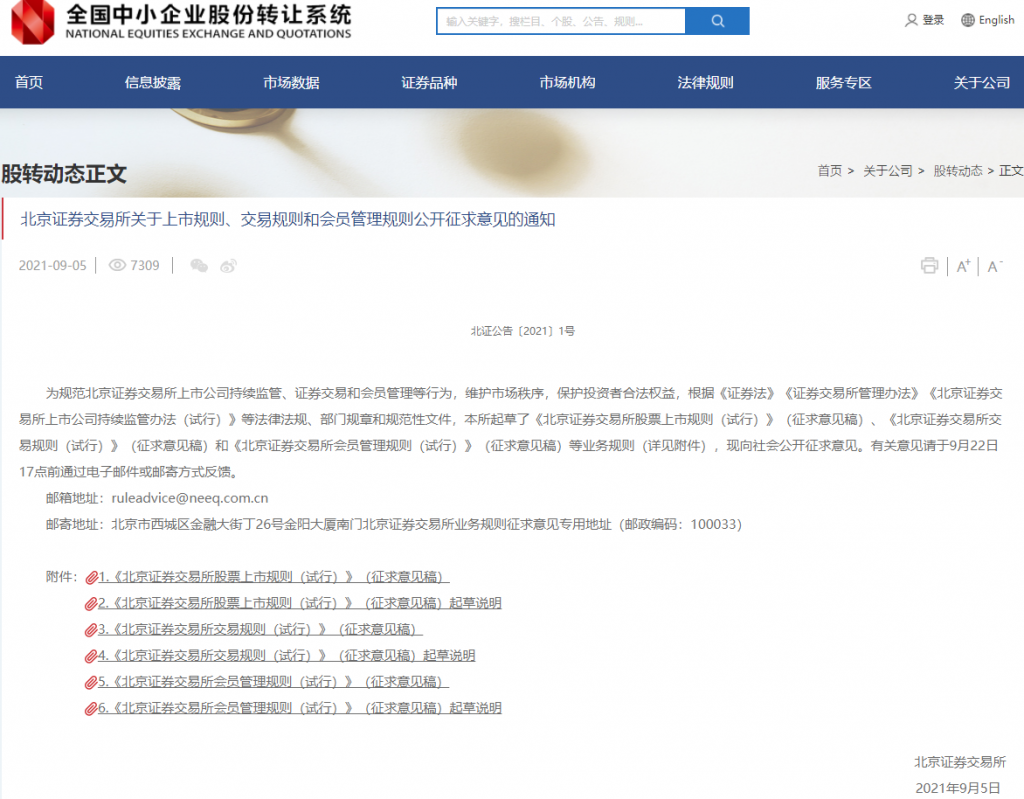Click paperclip icon beside attachment 3
Image resolution: width=1024 pixels, height=799 pixels.
point(91,630)
